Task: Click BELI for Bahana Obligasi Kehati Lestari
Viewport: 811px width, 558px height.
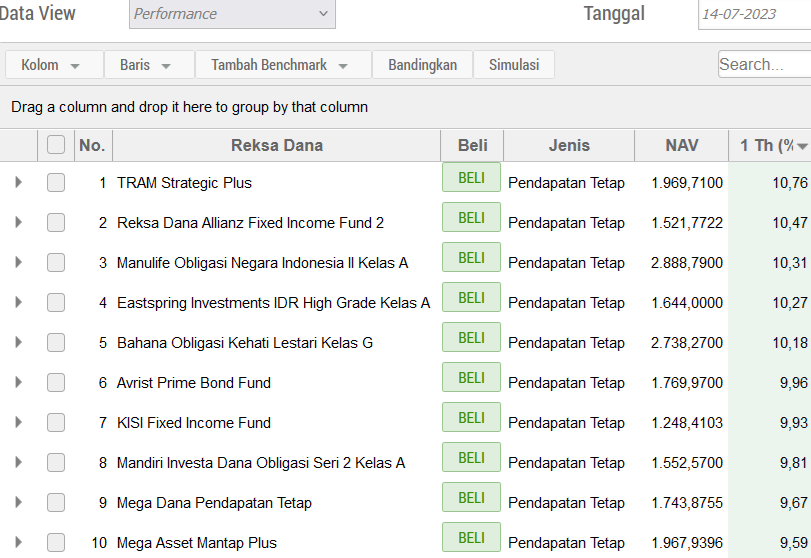Action: coord(471,337)
